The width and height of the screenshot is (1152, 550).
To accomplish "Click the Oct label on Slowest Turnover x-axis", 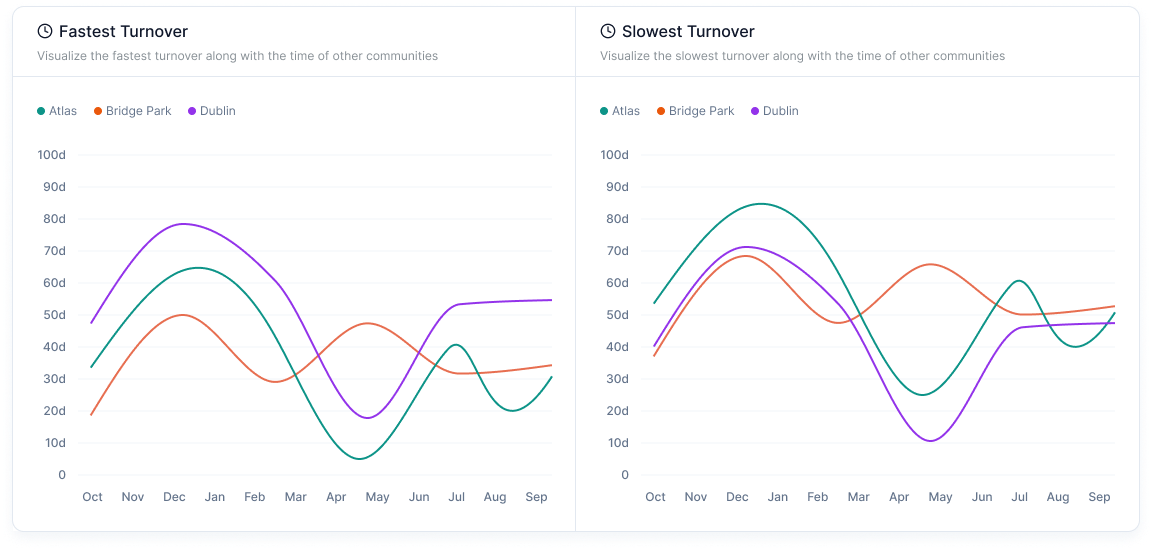I will pyautogui.click(x=655, y=497).
